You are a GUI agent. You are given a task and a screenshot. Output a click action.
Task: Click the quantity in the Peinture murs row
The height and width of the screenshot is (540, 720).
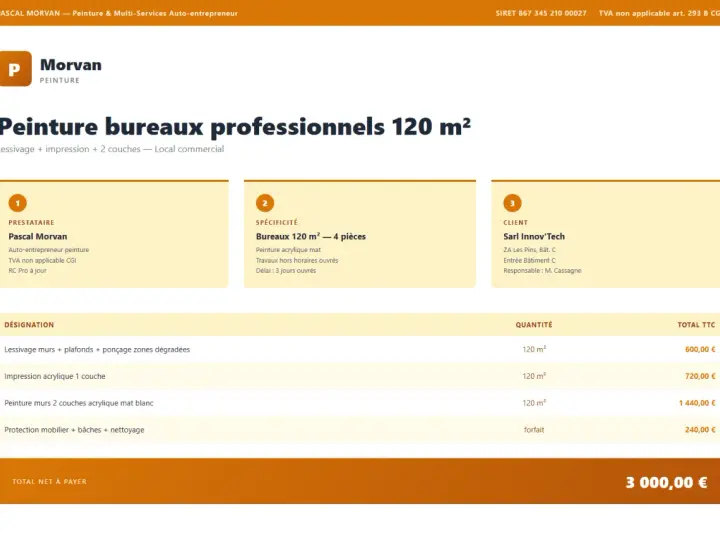[x=534, y=403]
